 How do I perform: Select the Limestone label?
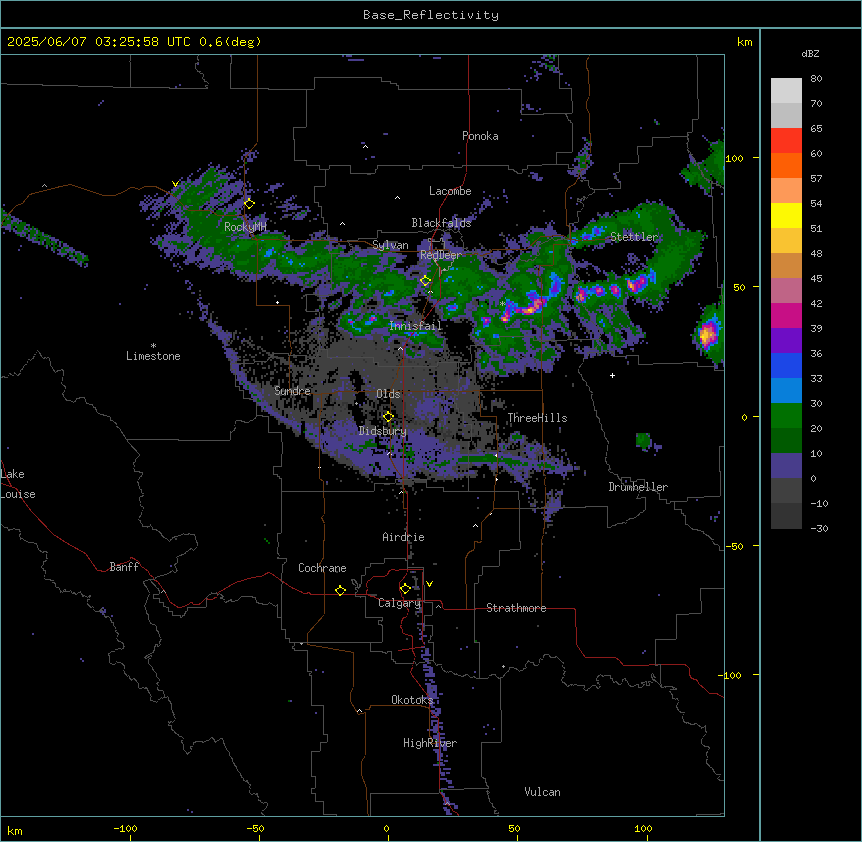coord(153,356)
